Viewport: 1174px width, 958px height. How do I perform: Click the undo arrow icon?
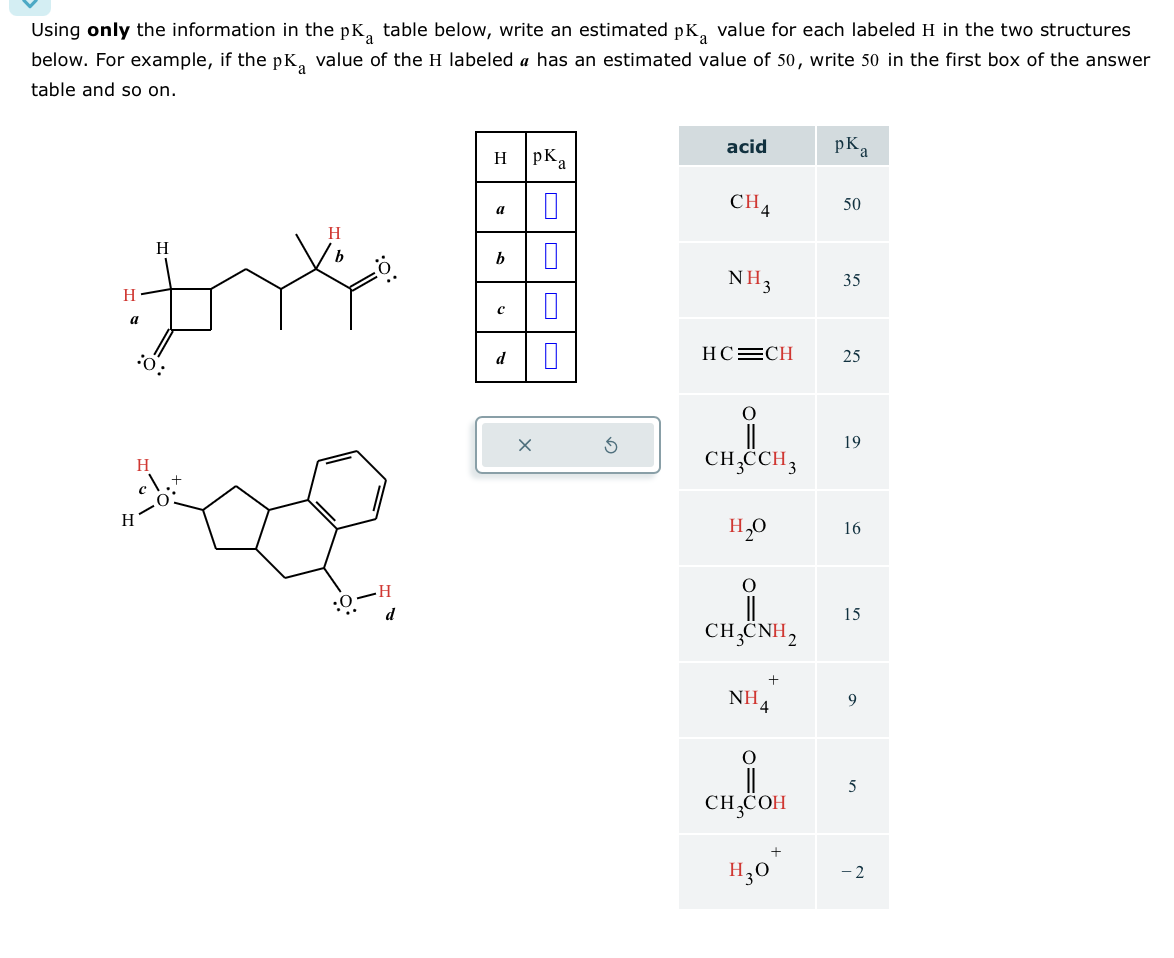[610, 443]
